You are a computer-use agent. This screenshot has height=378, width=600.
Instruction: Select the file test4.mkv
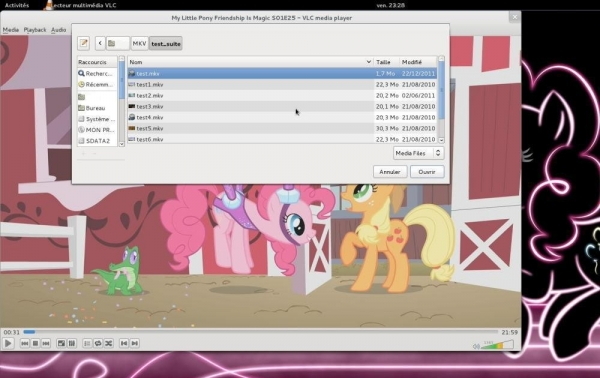pyautogui.click(x=282, y=117)
